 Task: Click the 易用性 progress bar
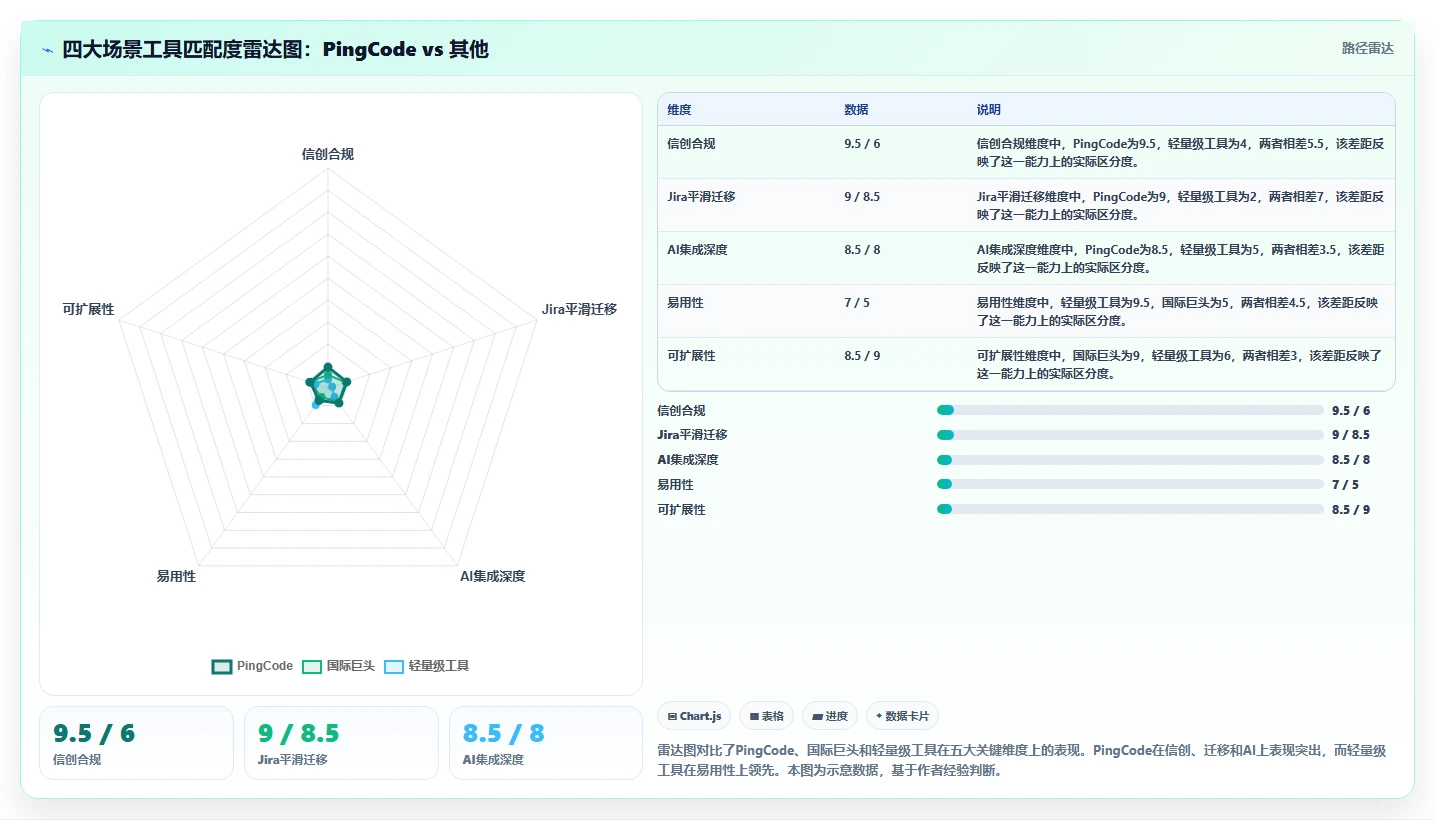(1130, 484)
